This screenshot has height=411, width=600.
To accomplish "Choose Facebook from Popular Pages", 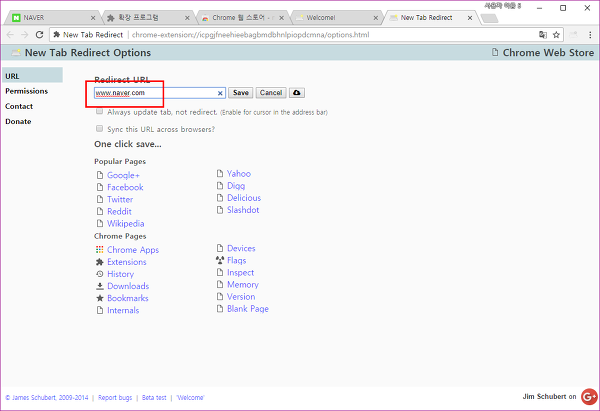I will tap(125, 187).
